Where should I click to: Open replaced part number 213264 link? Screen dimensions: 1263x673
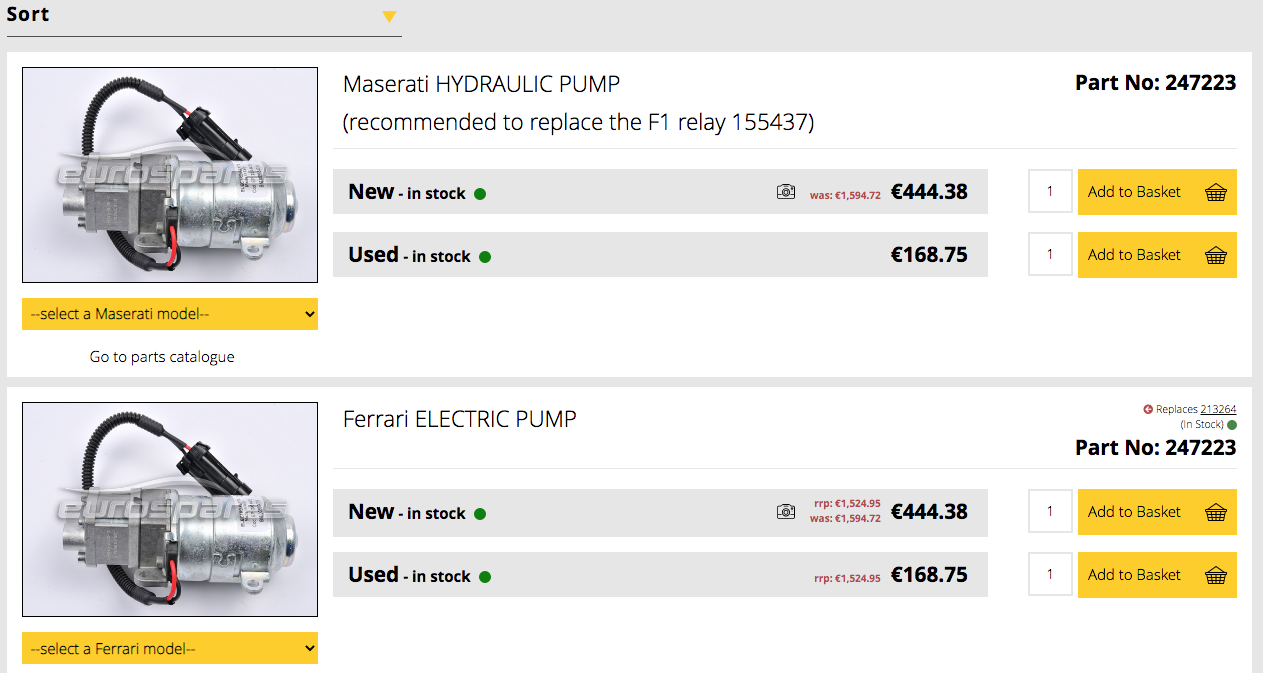1218,409
